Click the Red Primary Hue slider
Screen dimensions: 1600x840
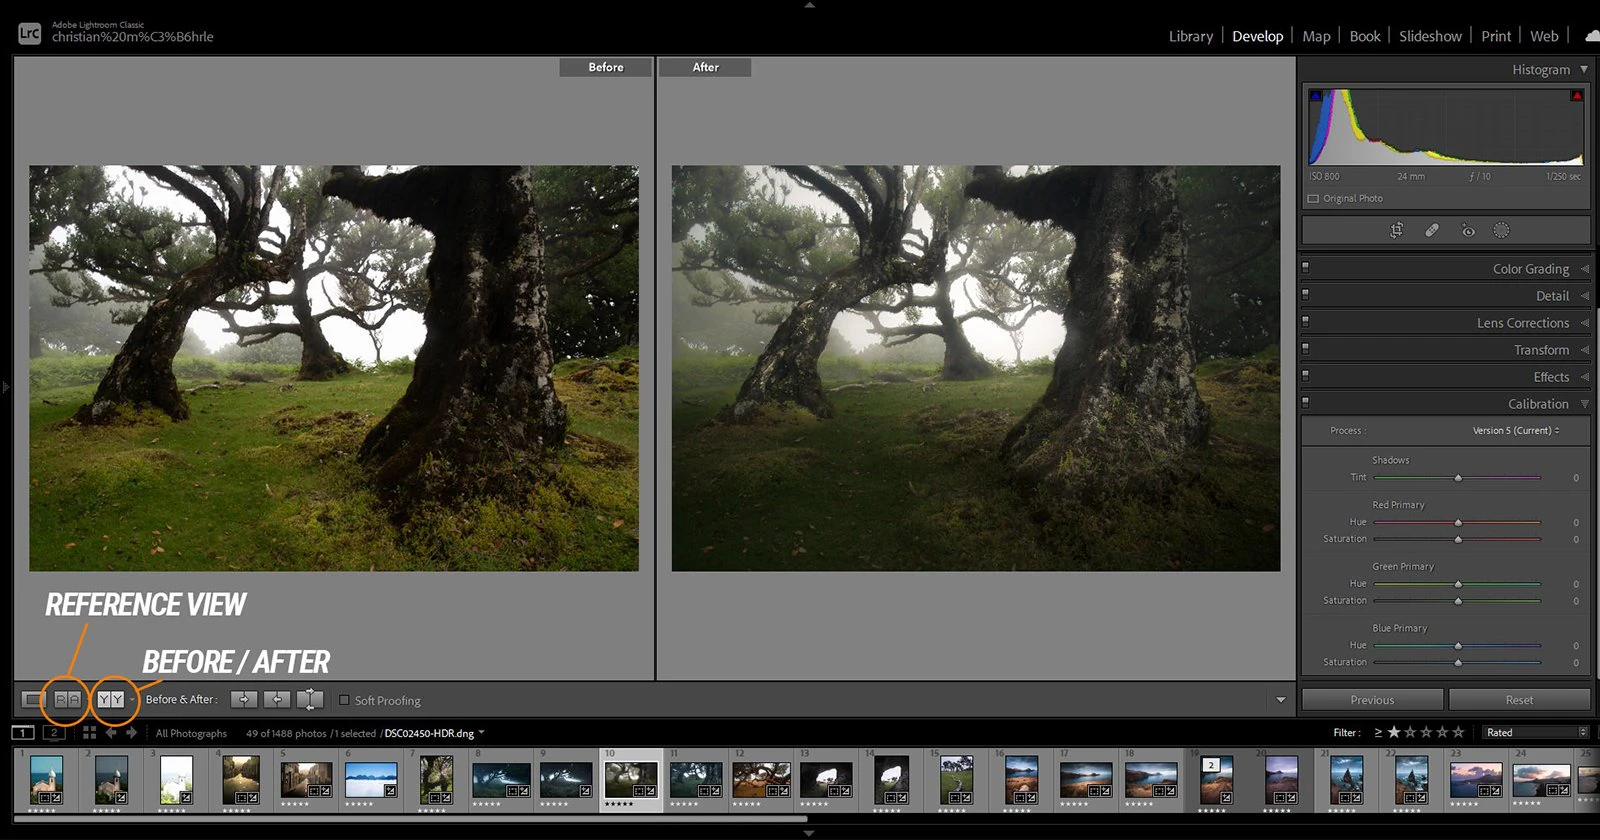1458,522
